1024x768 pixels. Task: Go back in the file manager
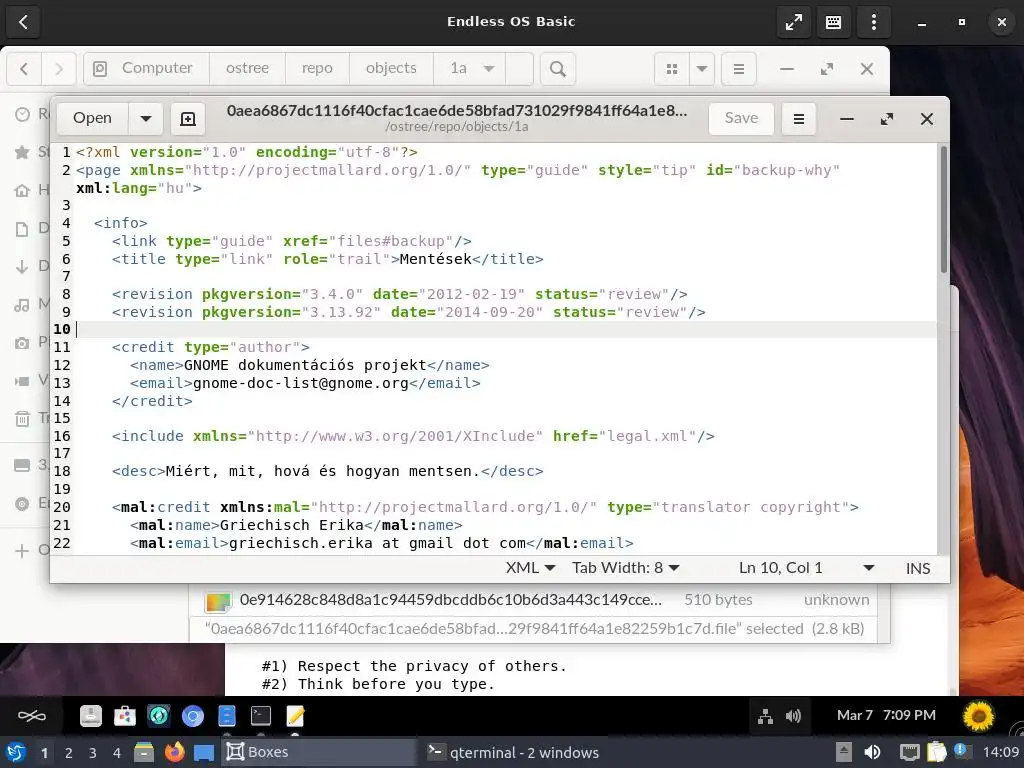point(24,69)
